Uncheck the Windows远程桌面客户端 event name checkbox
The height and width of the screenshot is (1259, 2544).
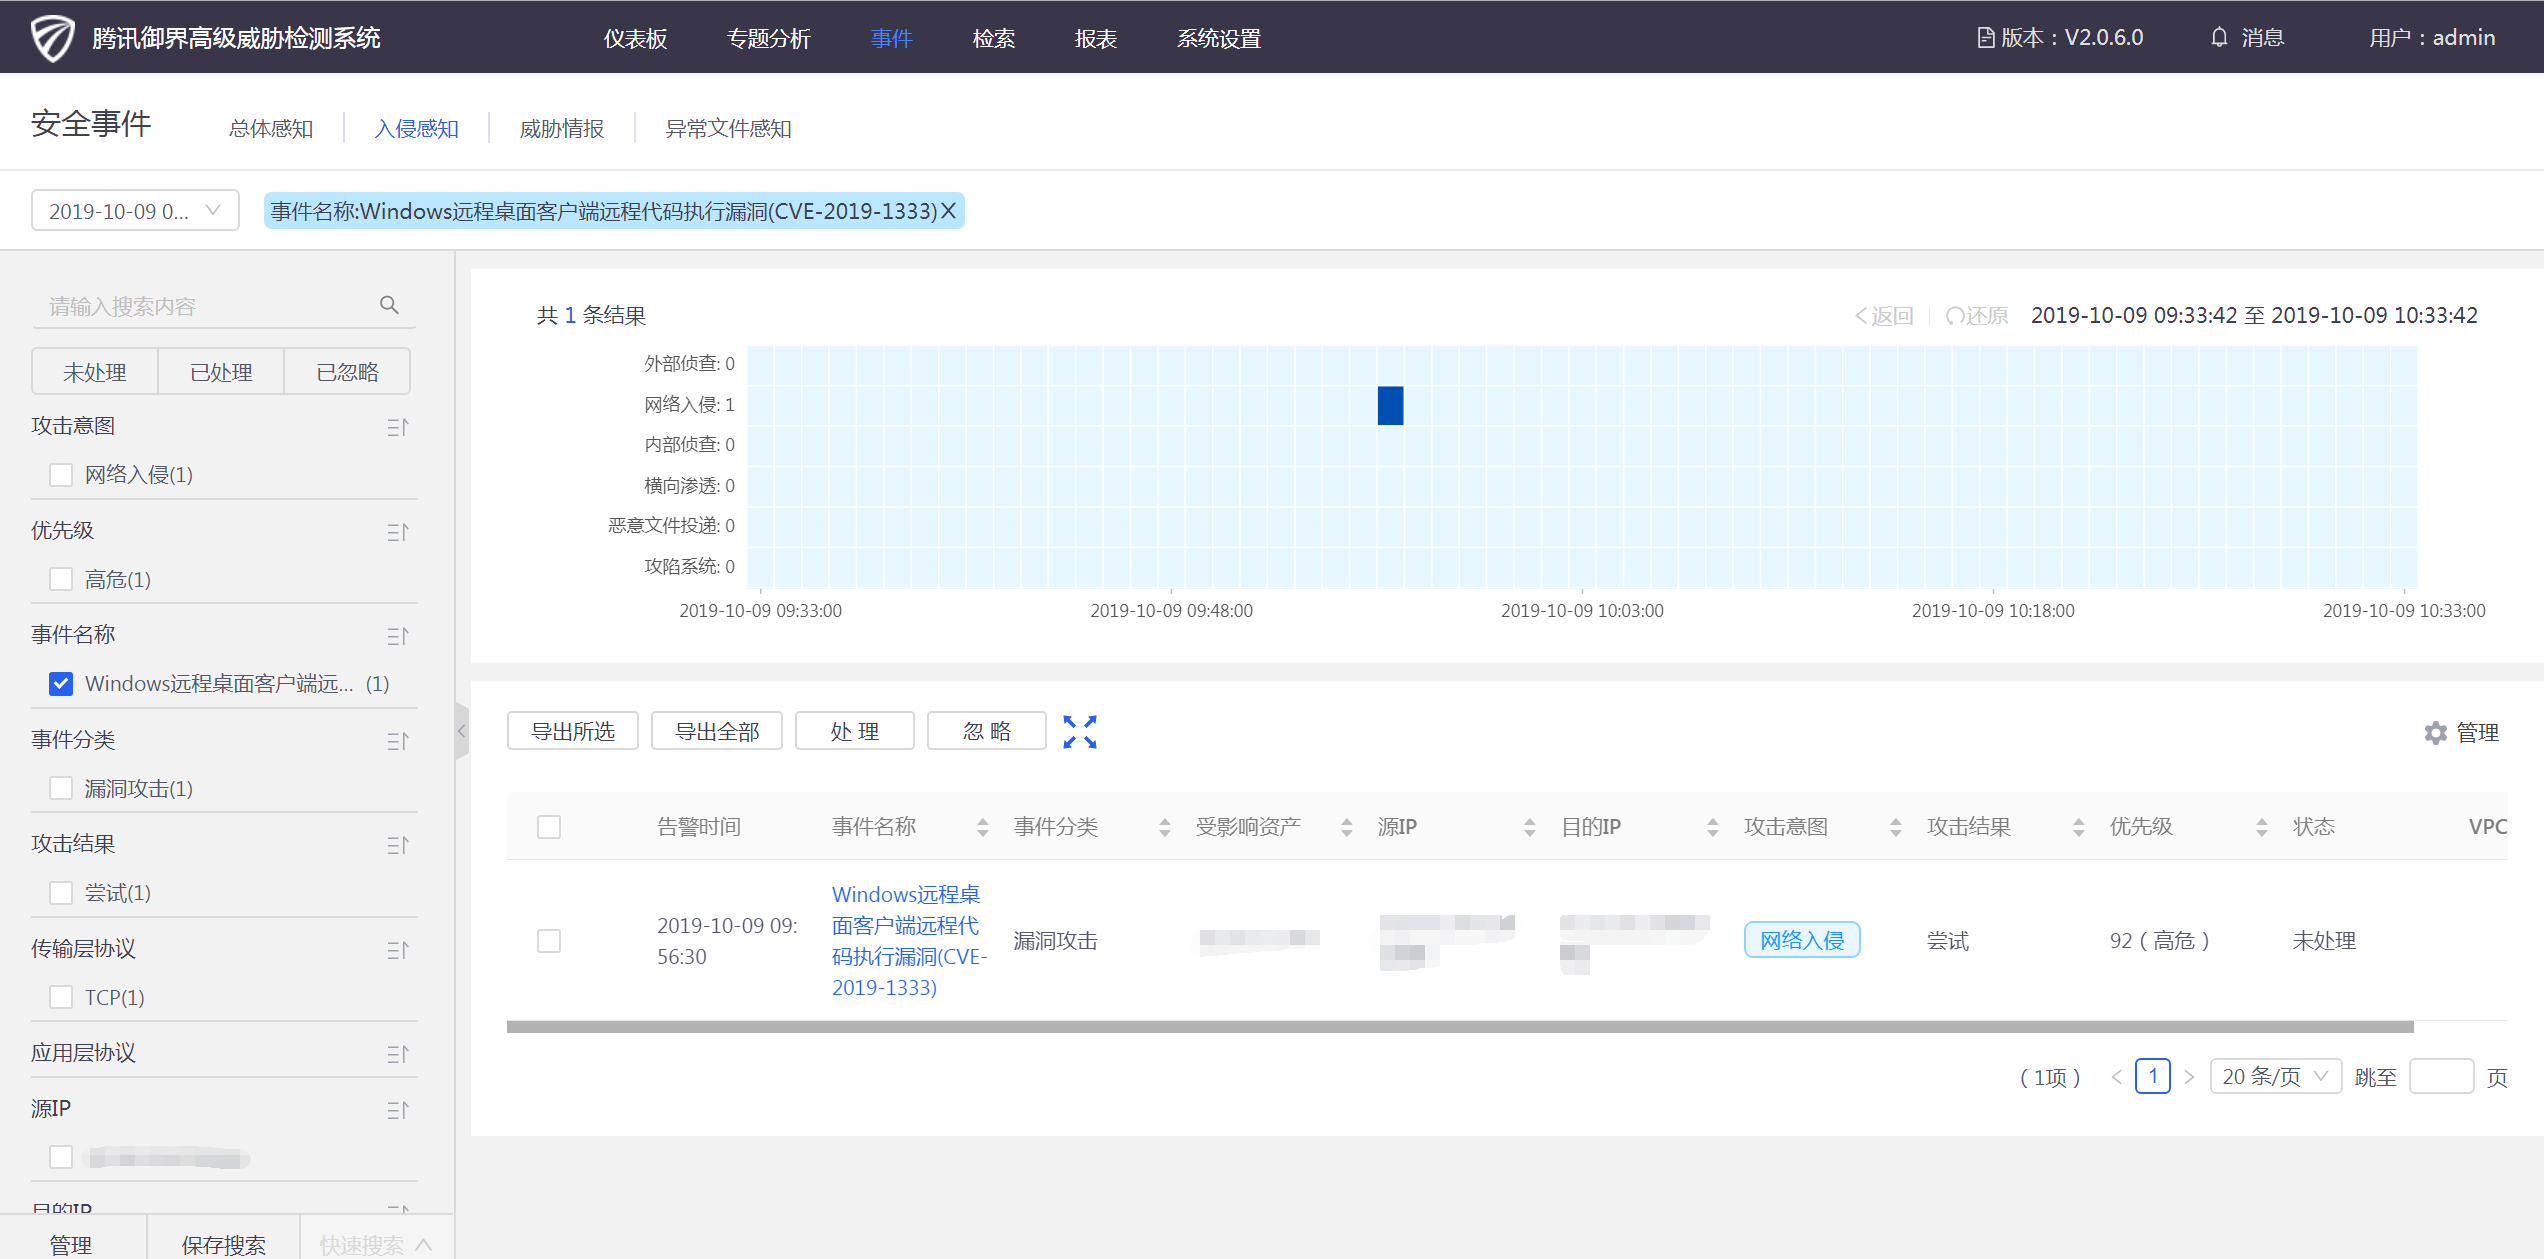coord(61,684)
